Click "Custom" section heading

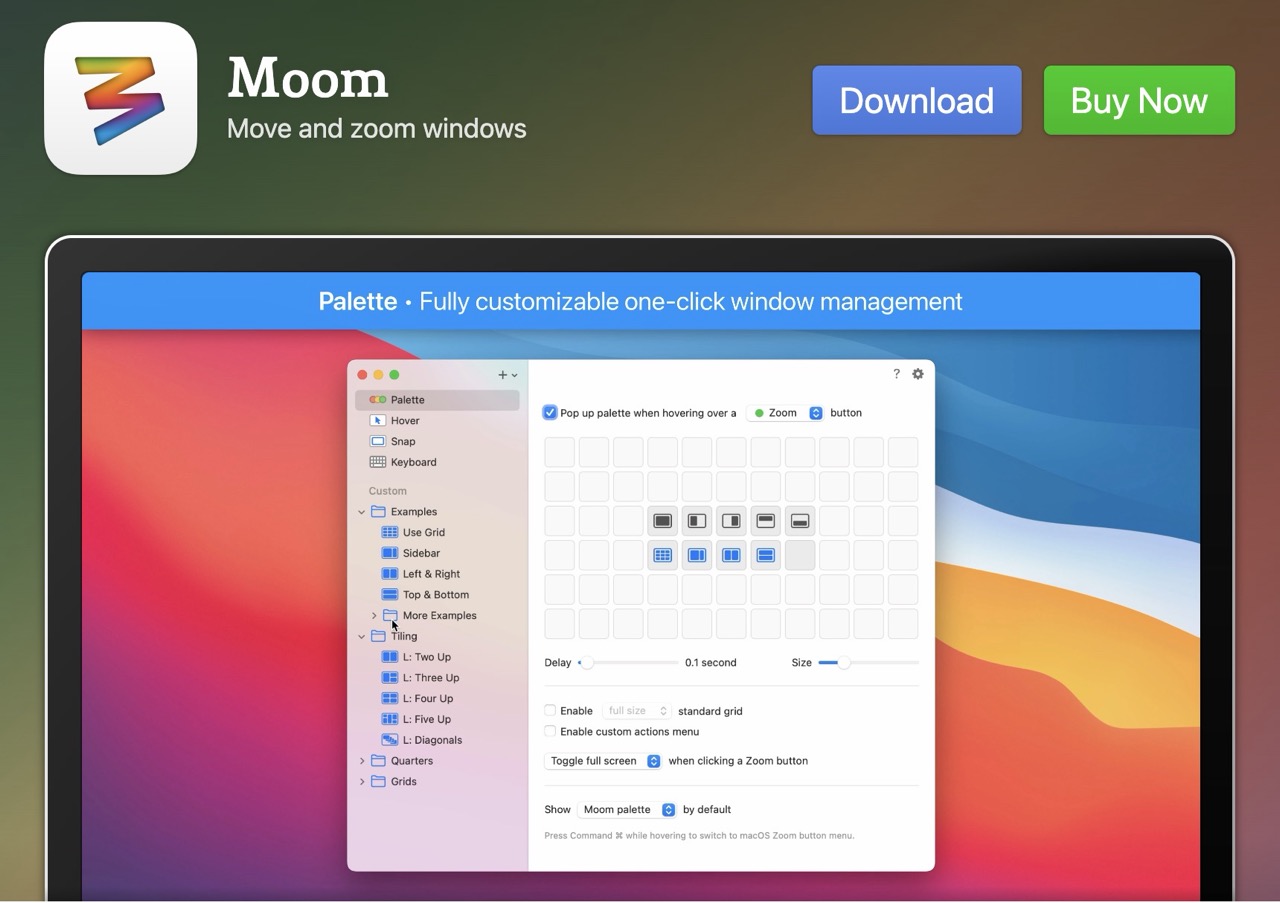coord(388,491)
